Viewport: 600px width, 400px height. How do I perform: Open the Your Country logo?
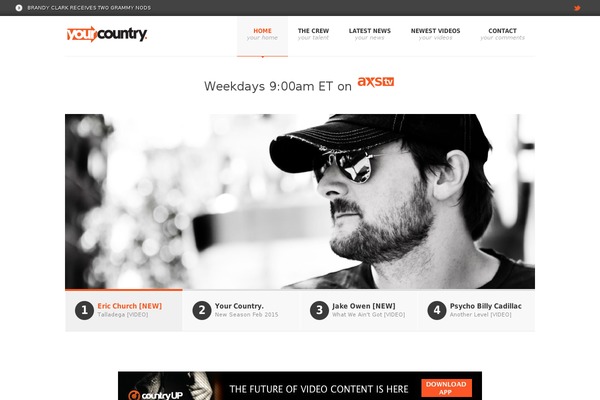click(x=107, y=34)
